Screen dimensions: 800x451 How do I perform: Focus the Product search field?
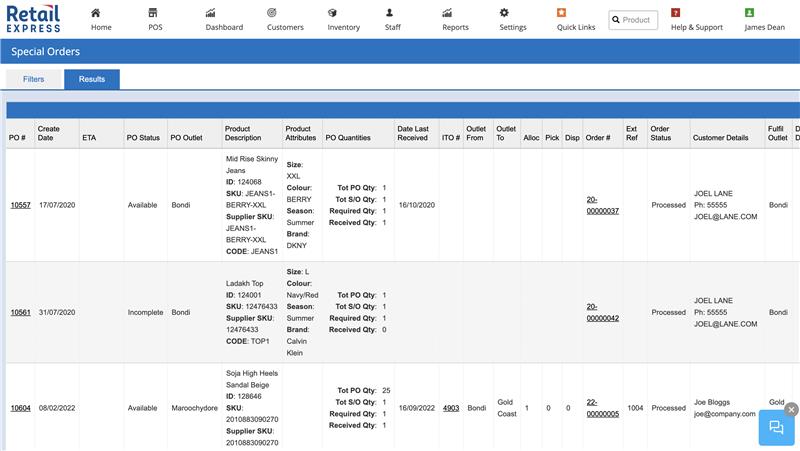633,20
